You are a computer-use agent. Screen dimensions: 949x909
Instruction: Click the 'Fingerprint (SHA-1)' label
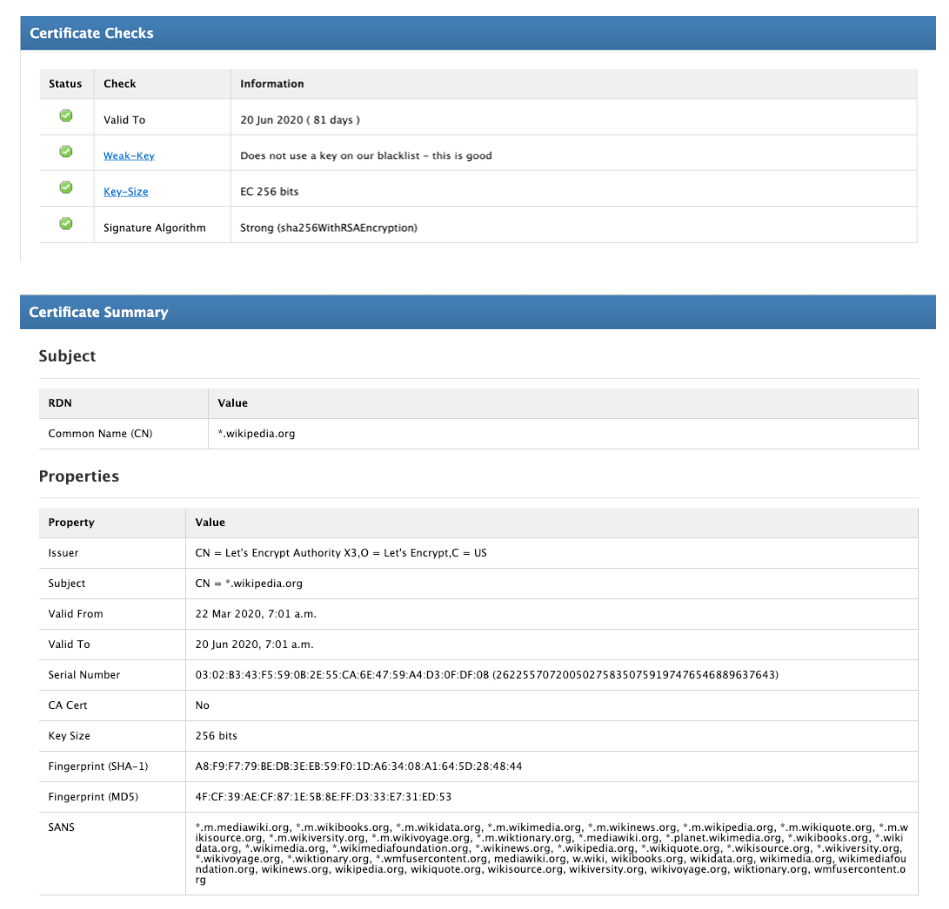[x=98, y=766]
